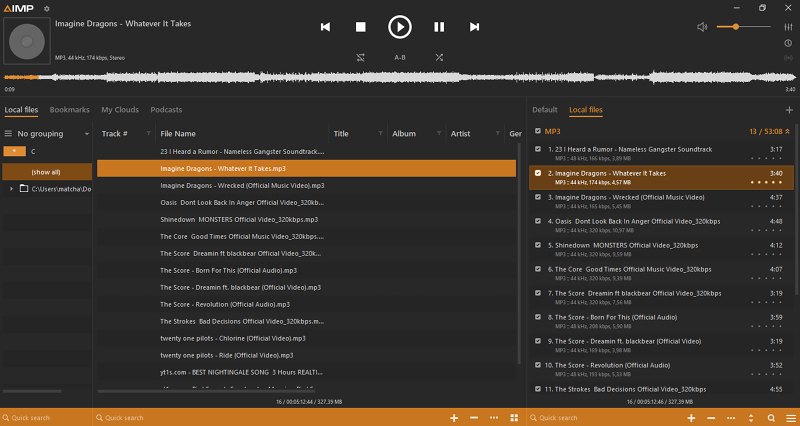Open the internet radio capture icon
Screen dimensions: 800x426
coord(788,58)
